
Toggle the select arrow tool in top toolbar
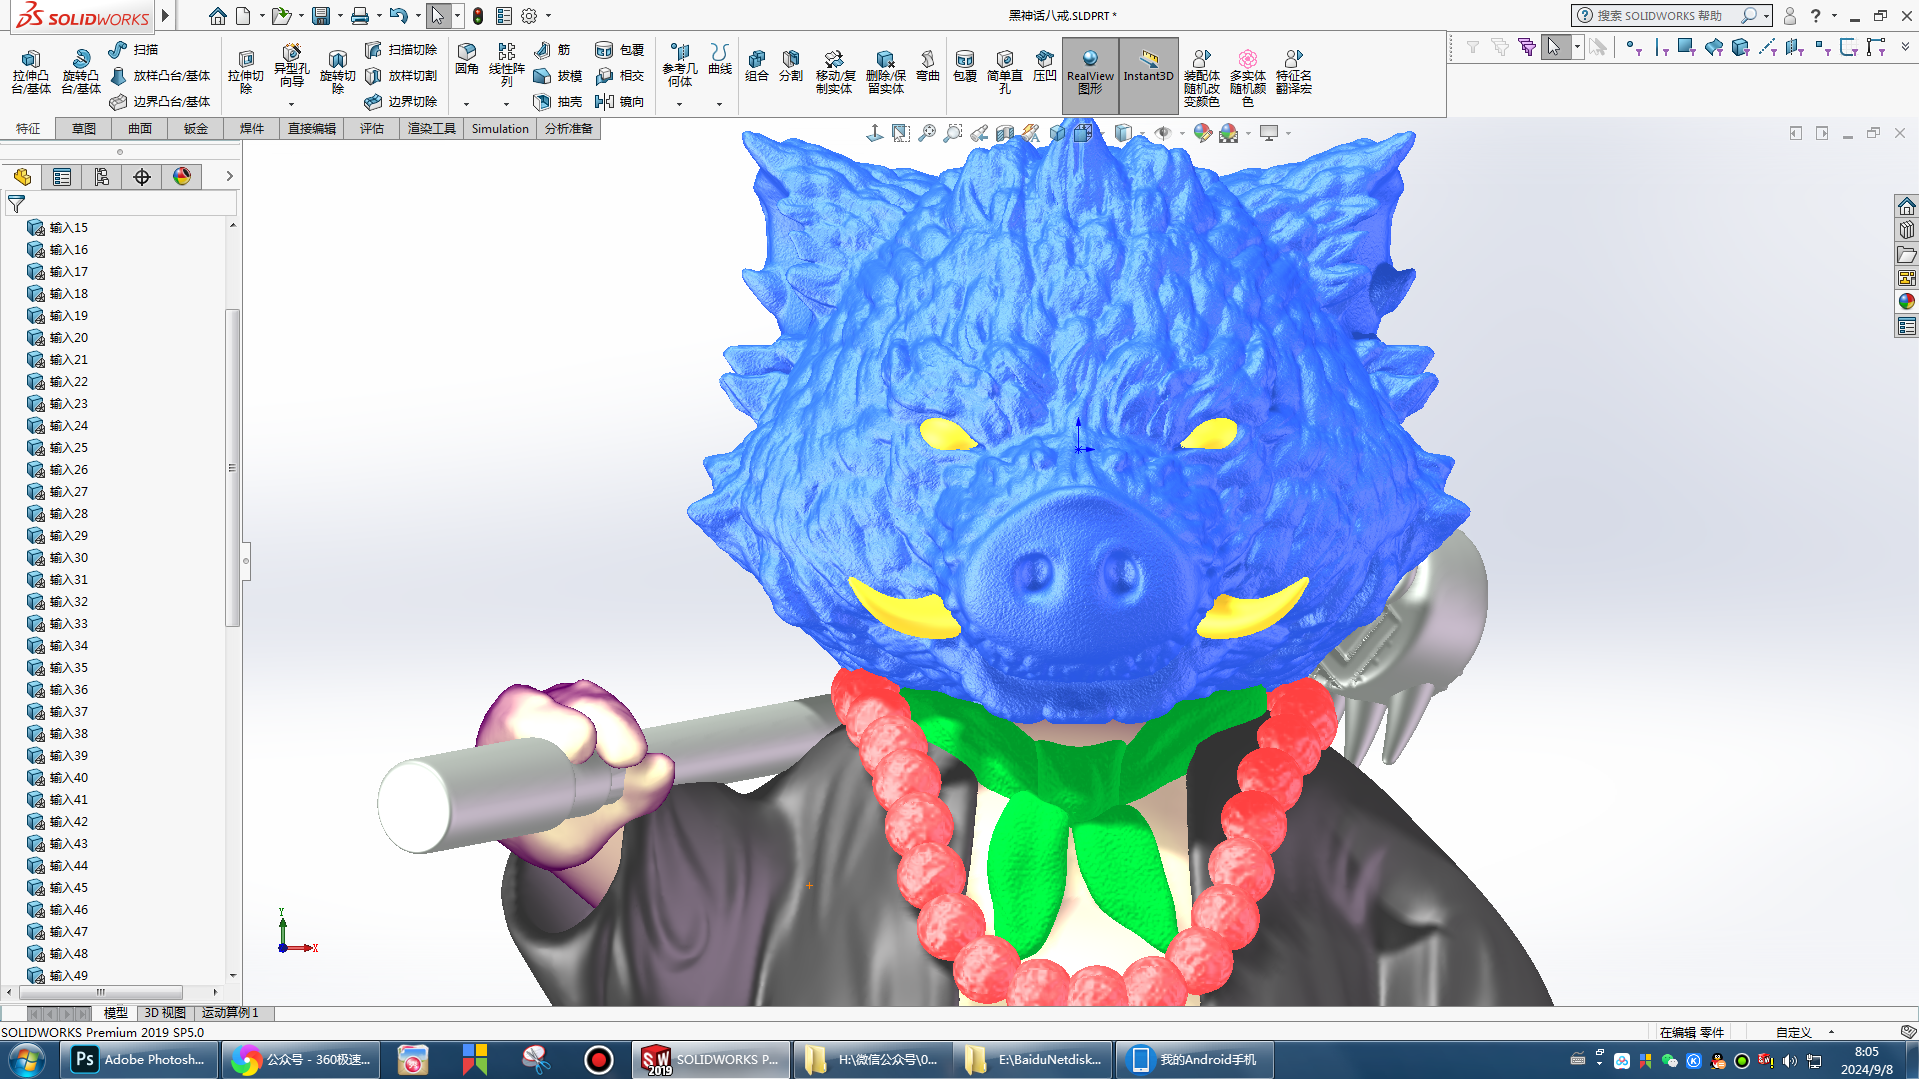(x=437, y=16)
